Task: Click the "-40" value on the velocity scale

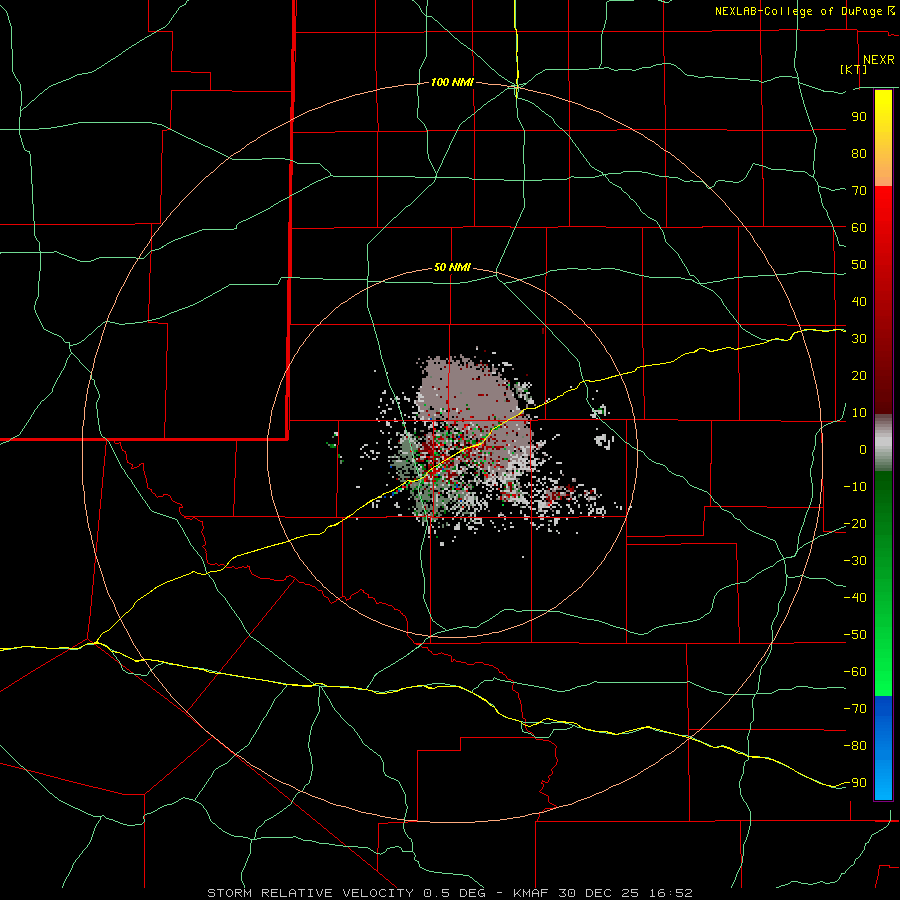Action: [x=855, y=598]
